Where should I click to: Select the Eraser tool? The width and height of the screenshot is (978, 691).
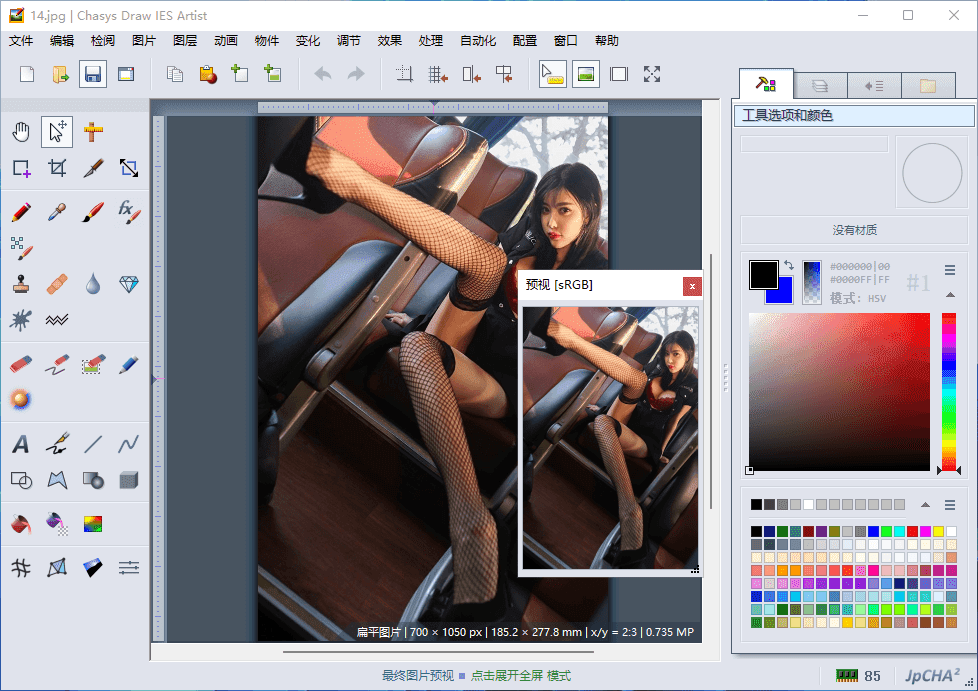pos(21,362)
